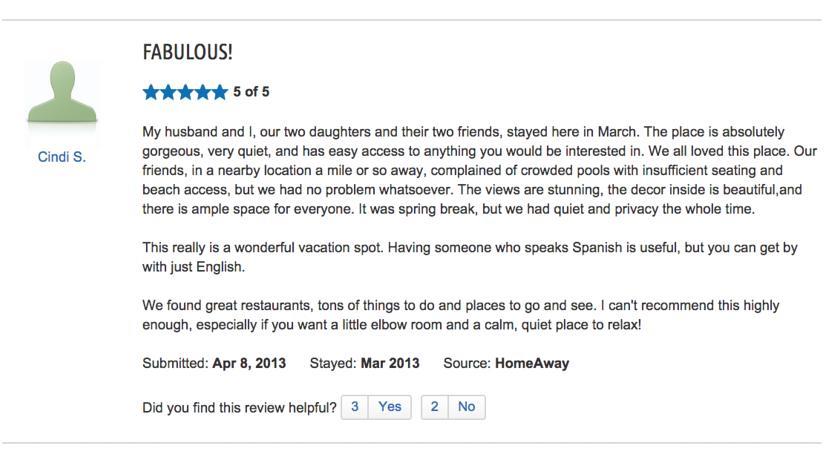The image size is (840, 460).
Task: Click the first blue rating star
Action: tap(152, 93)
